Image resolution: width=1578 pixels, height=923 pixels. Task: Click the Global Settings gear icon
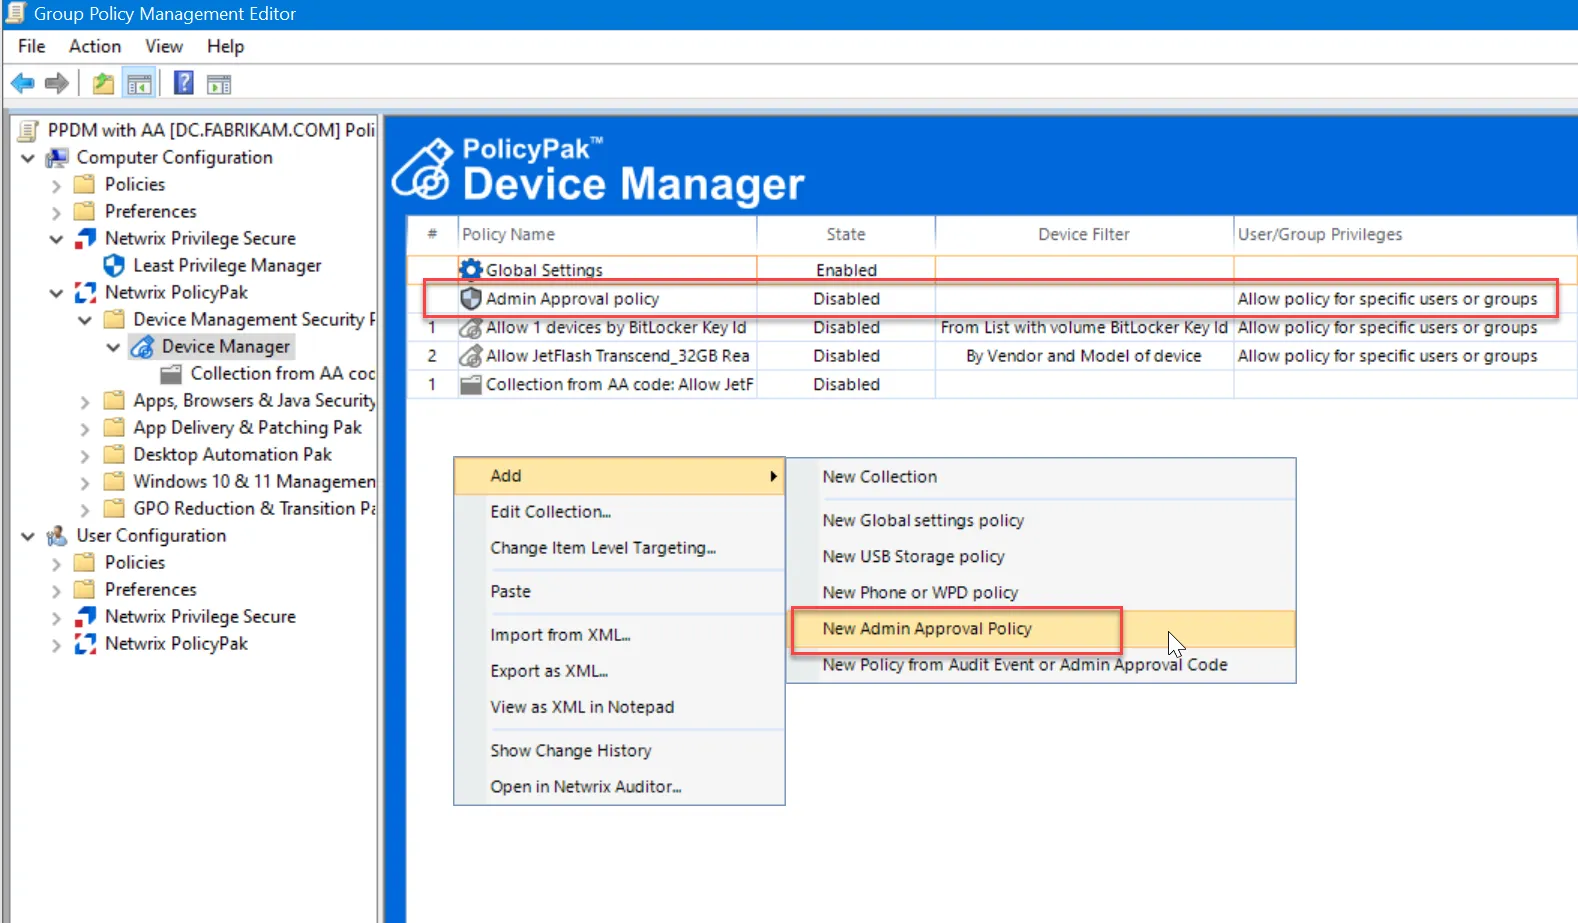click(x=471, y=269)
